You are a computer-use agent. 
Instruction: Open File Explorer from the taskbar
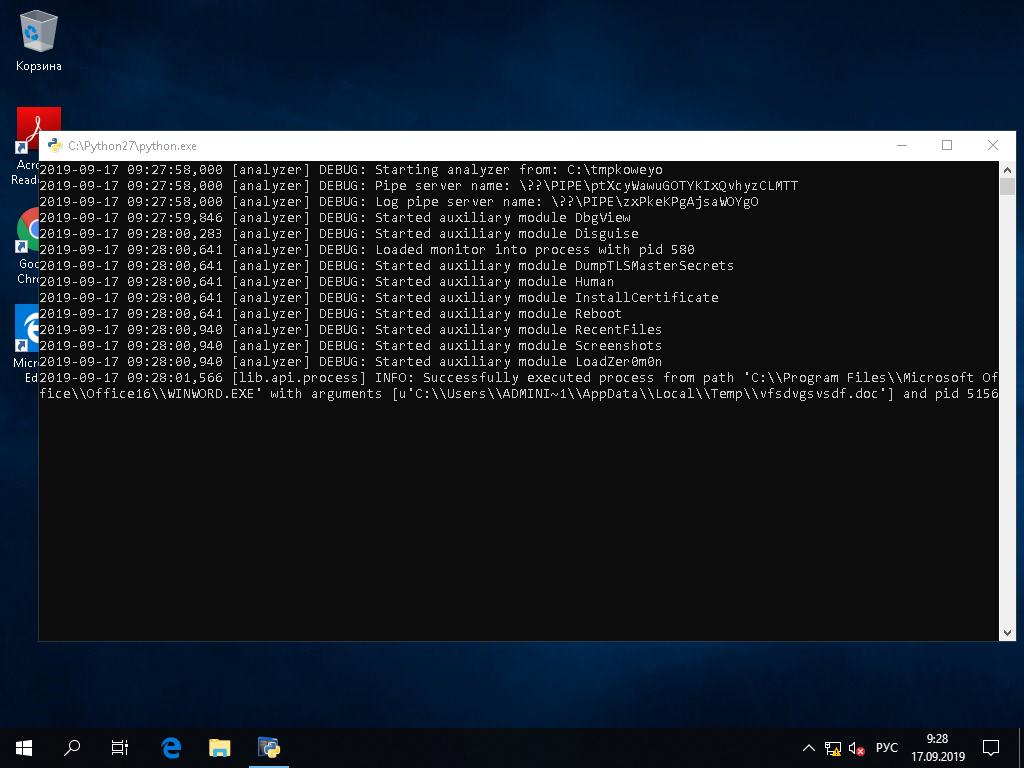coord(219,747)
